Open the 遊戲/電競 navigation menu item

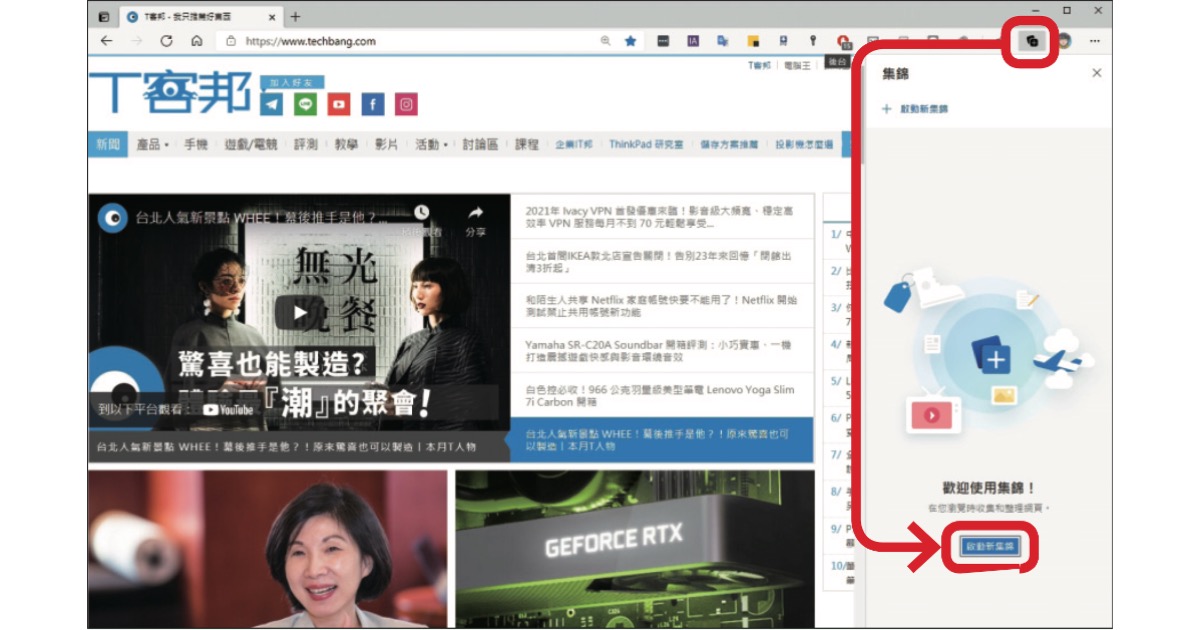pyautogui.click(x=251, y=144)
